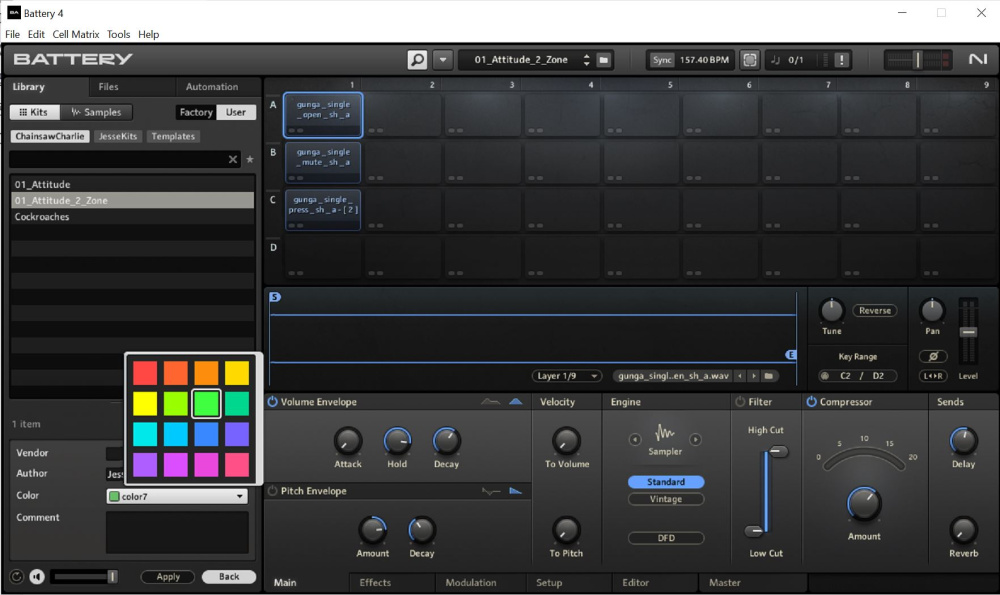Click the 157.40 BPM tempo field
The height and width of the screenshot is (595, 1000).
(704, 60)
